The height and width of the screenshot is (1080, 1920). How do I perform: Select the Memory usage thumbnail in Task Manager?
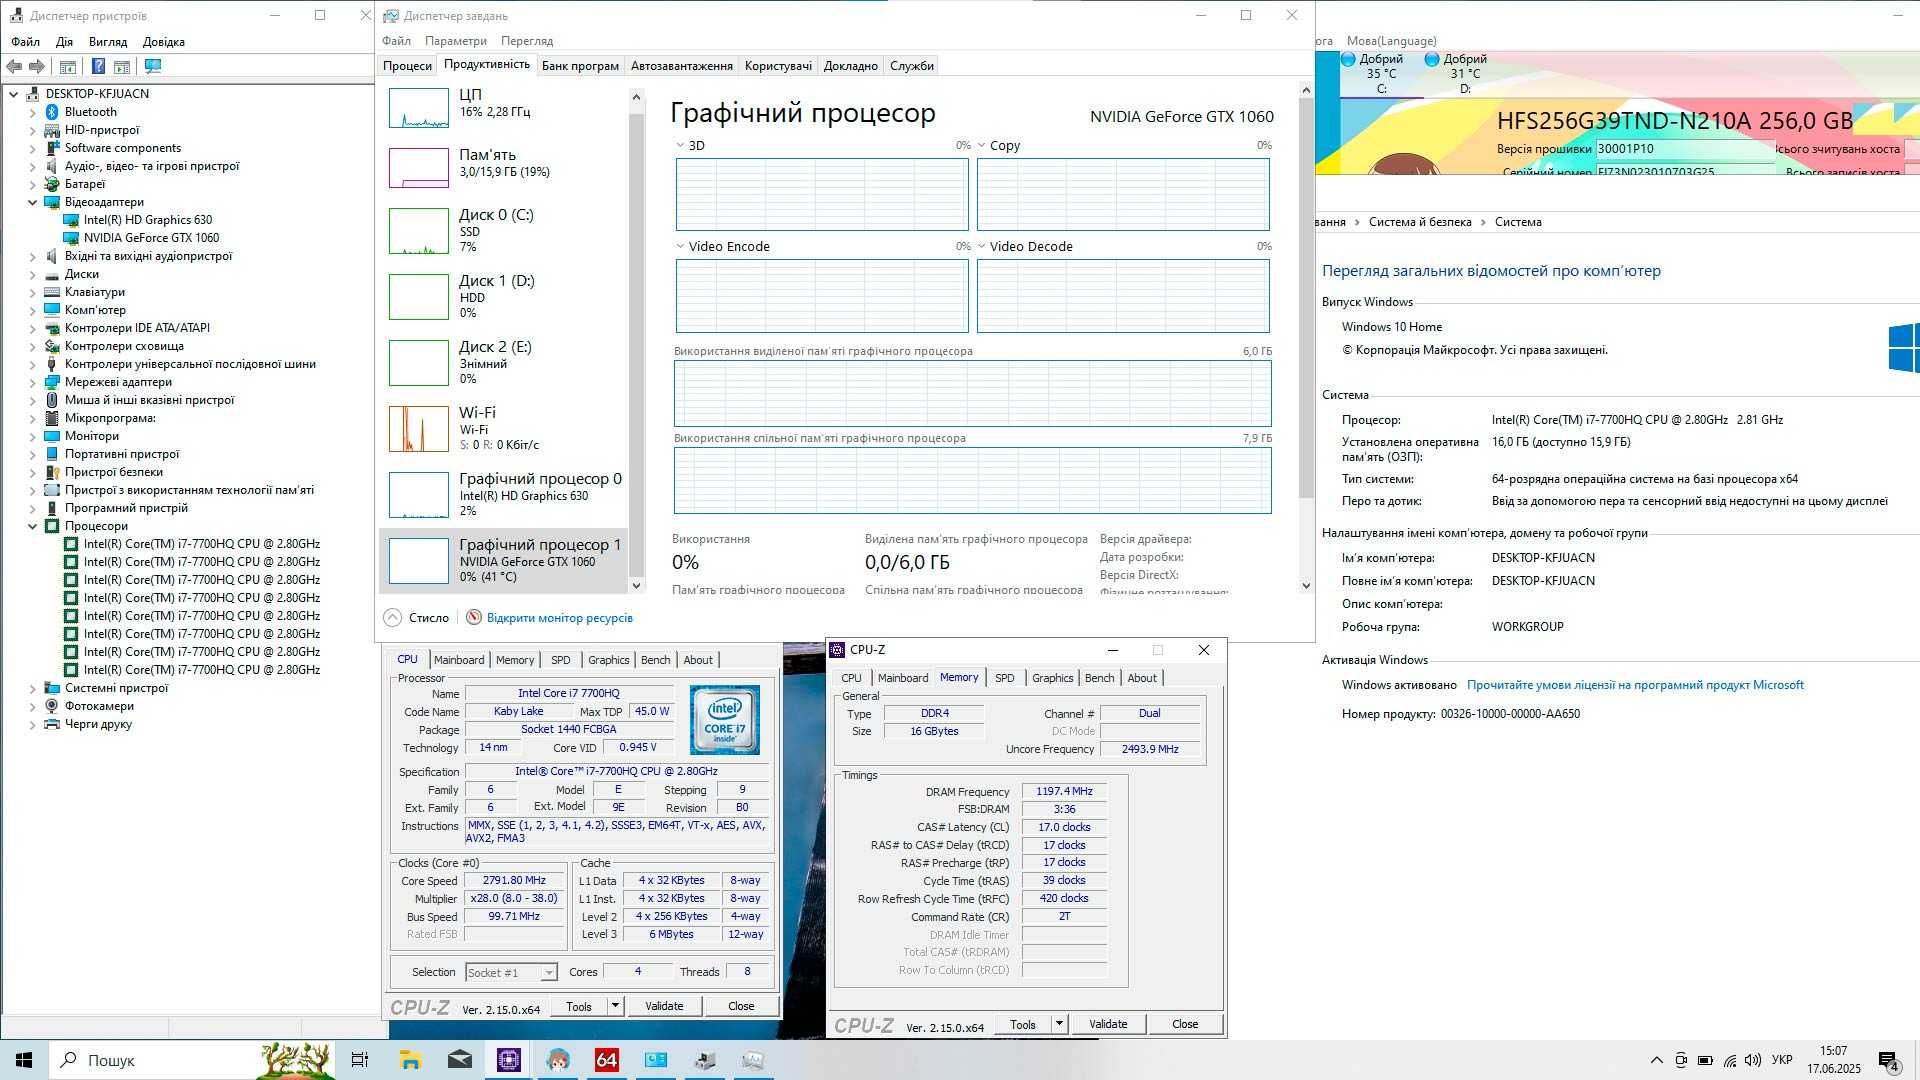(418, 168)
